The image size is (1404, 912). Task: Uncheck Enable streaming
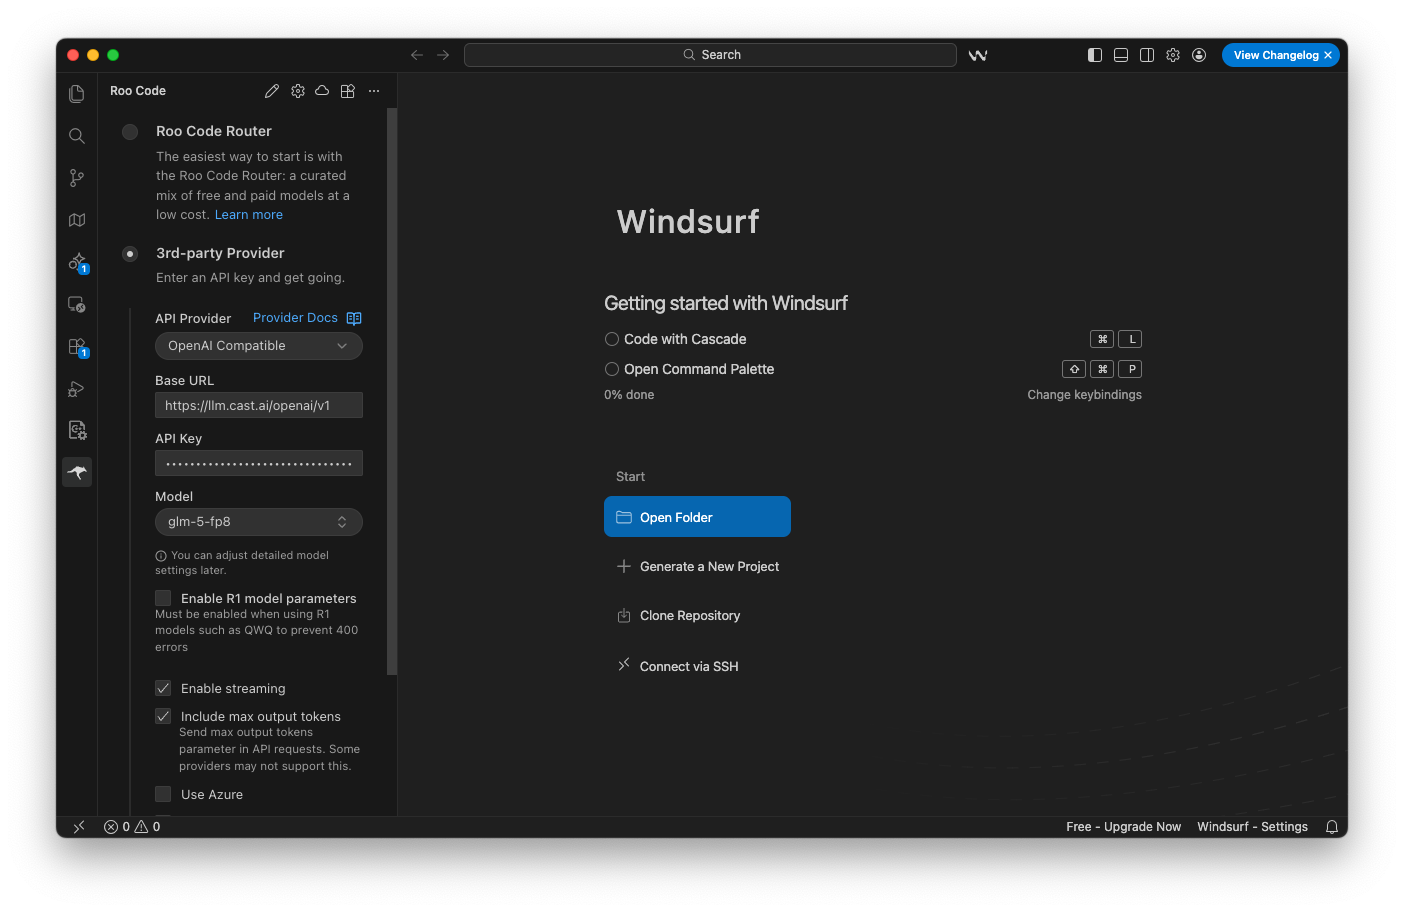pos(163,688)
